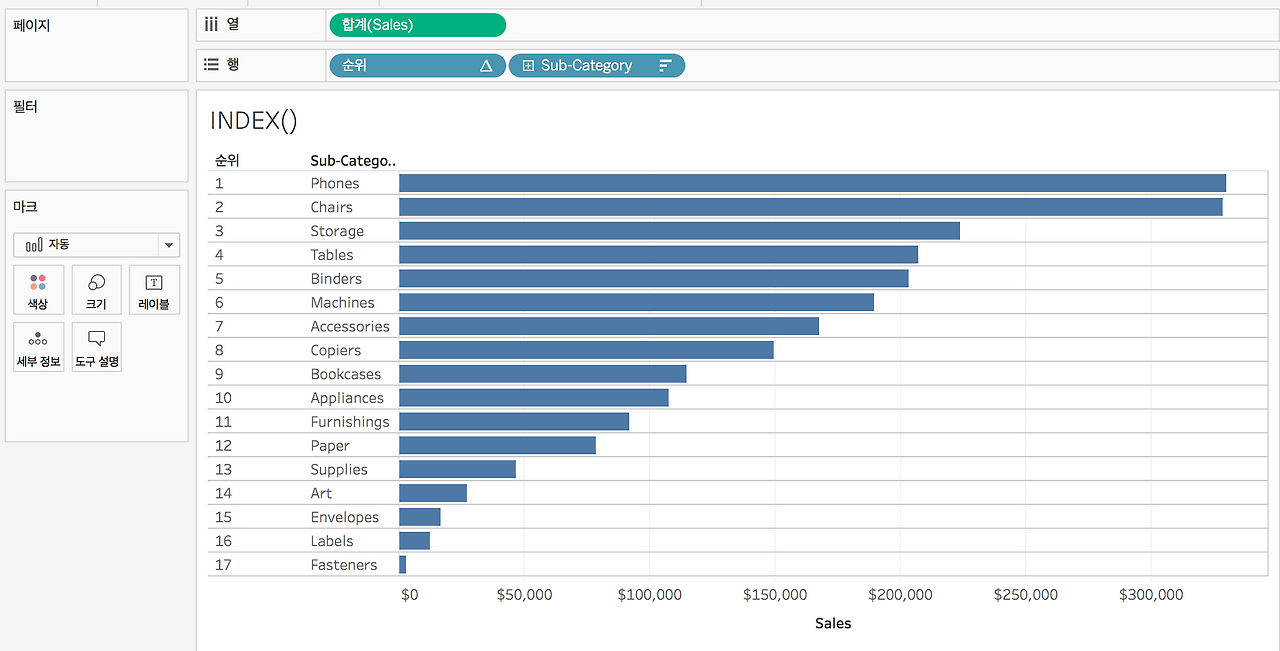Select the Copiers bar
This screenshot has height=651, width=1280.
pyautogui.click(x=586, y=350)
